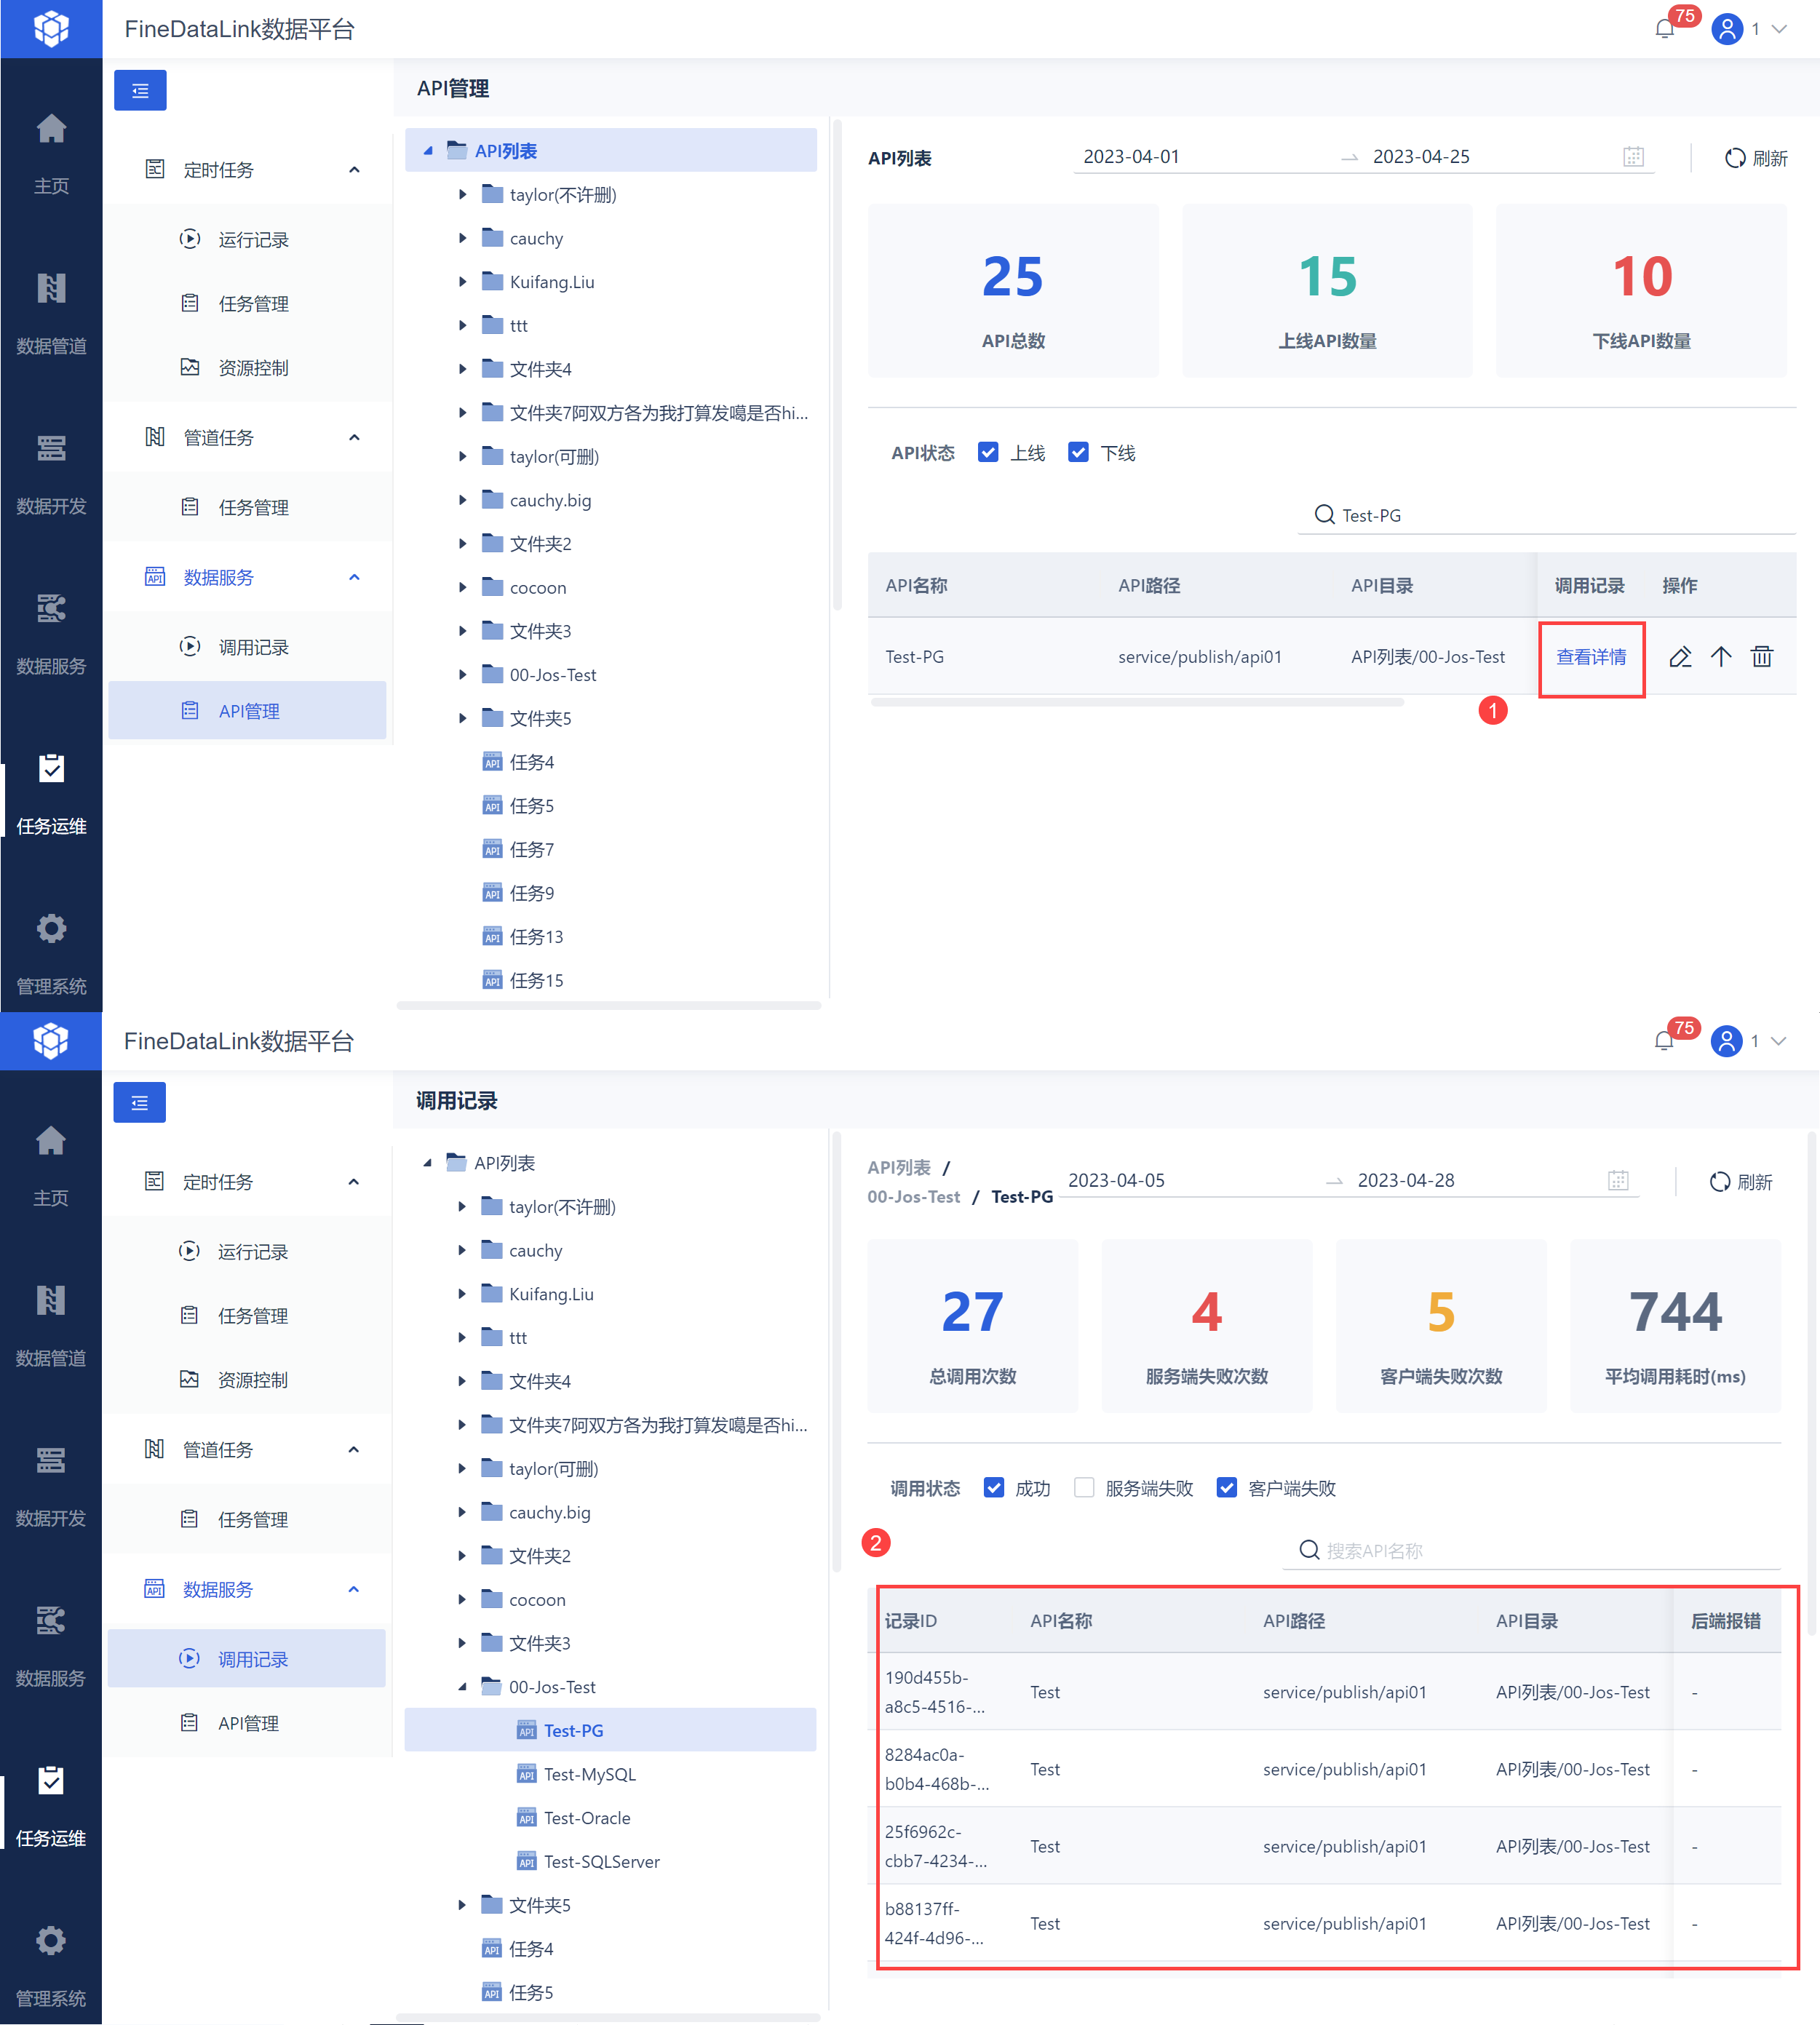Collapse the sidebar with the blue menu button in the top screen

tap(140, 90)
